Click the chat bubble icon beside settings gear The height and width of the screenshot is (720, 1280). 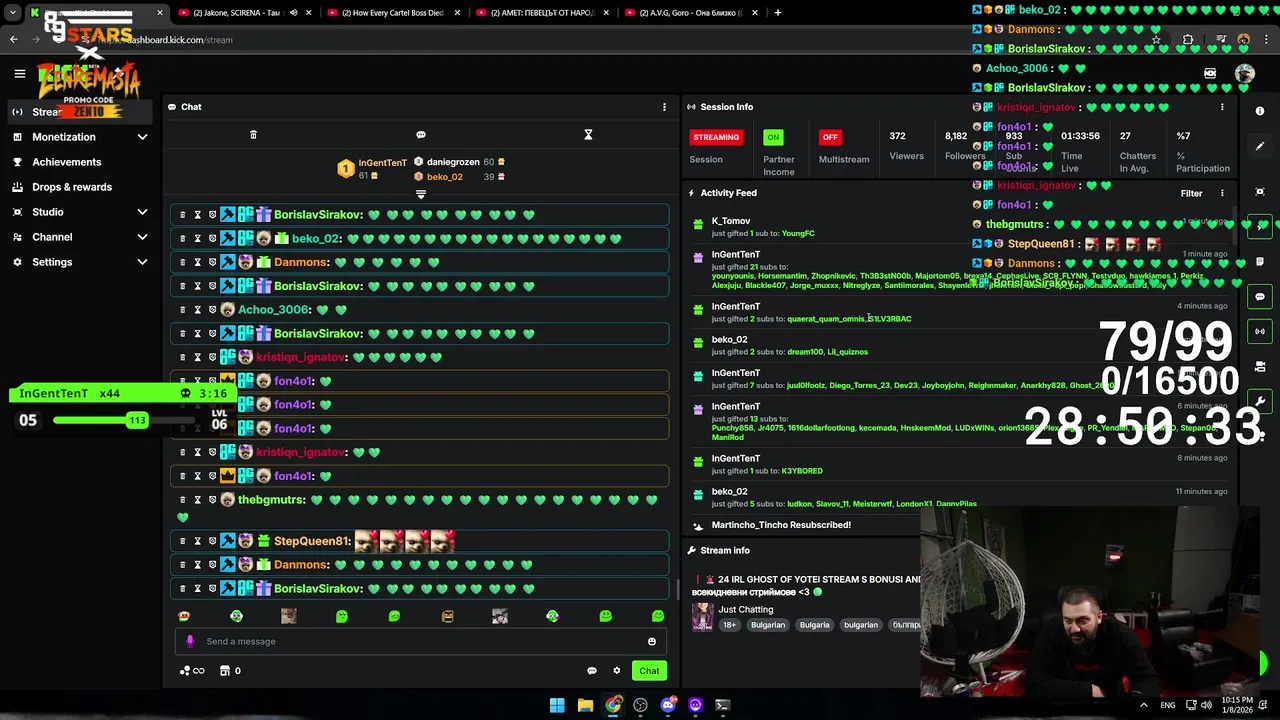591,671
